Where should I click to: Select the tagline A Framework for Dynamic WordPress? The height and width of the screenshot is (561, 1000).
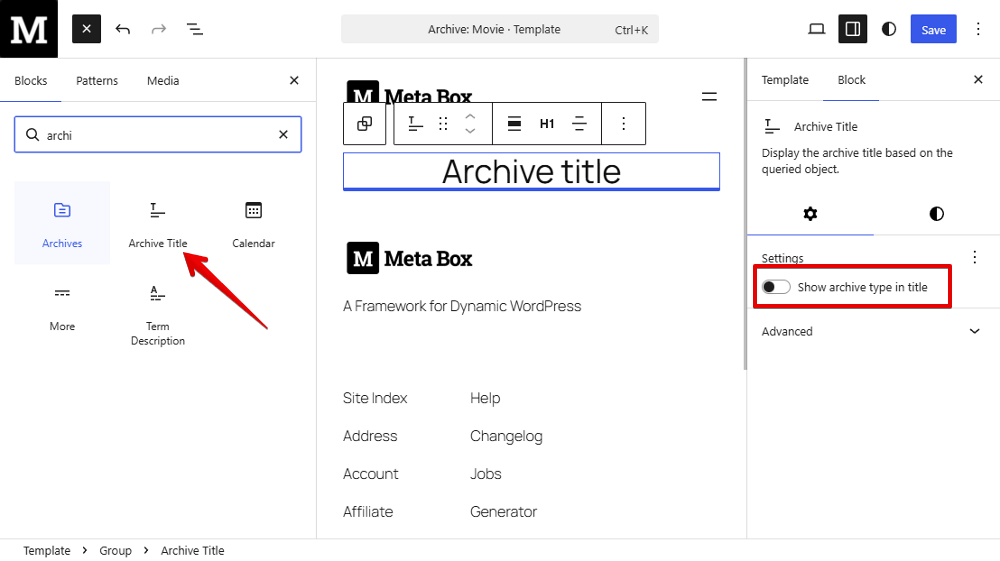tap(462, 306)
